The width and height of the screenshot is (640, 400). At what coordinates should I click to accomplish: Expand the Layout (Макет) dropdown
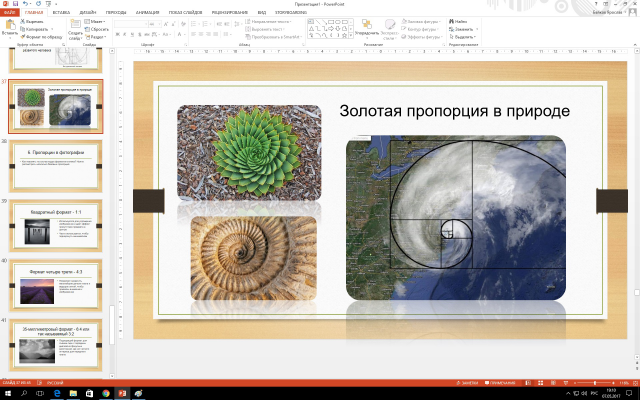coord(95,21)
